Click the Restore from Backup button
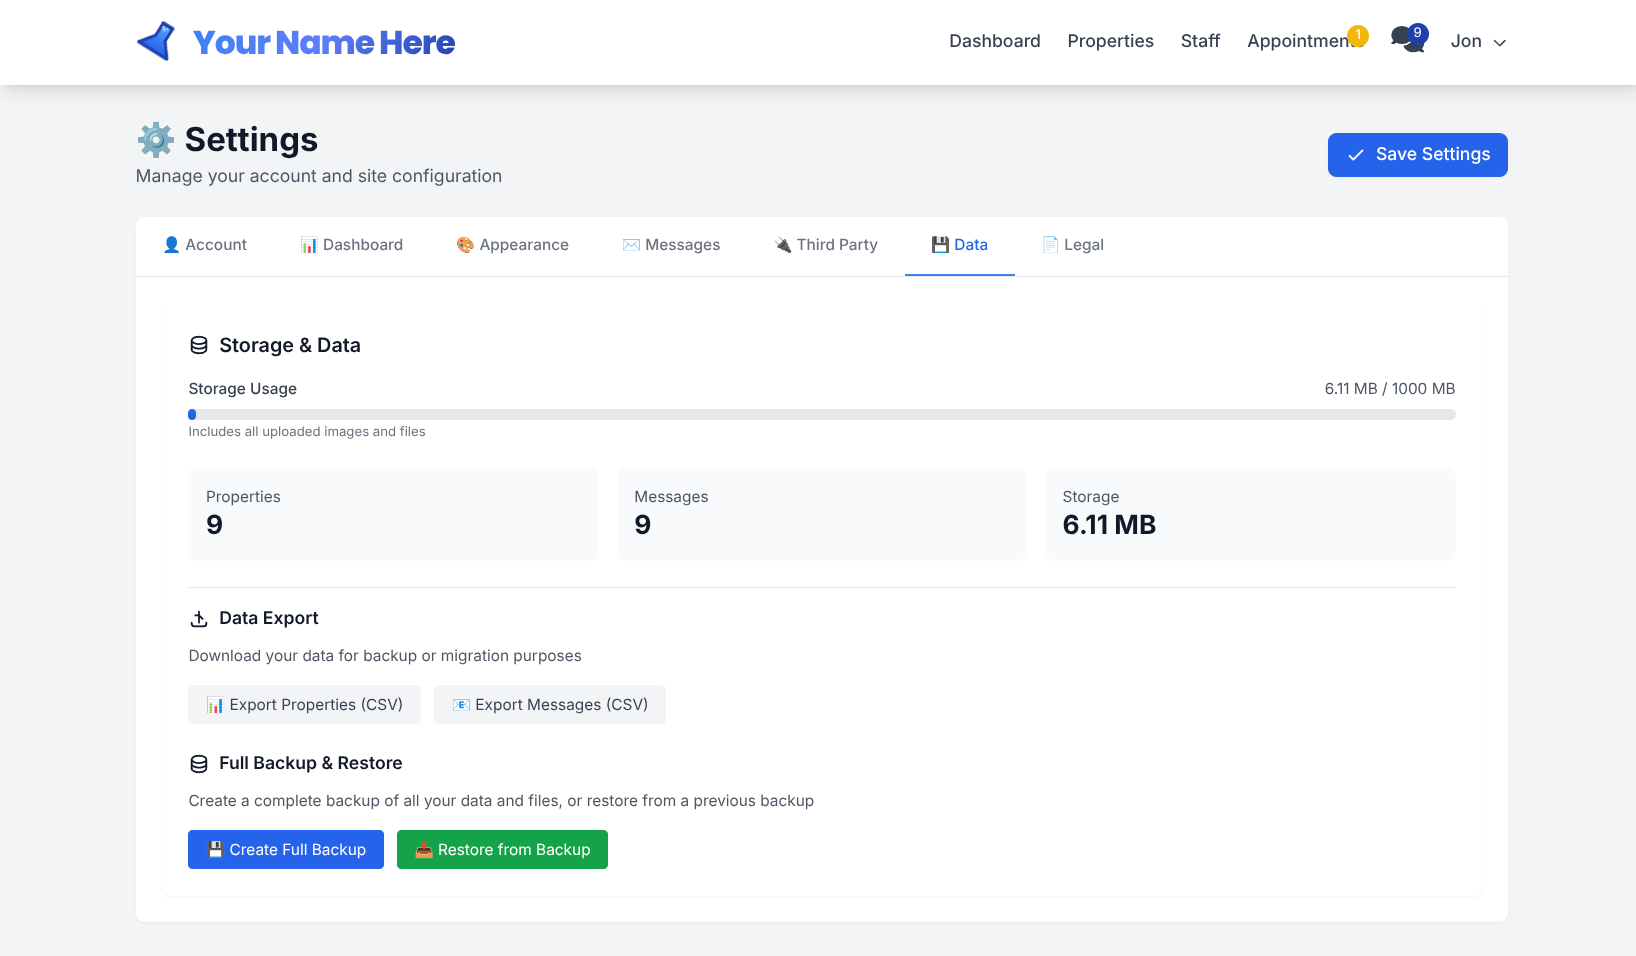The image size is (1636, 956). [502, 850]
